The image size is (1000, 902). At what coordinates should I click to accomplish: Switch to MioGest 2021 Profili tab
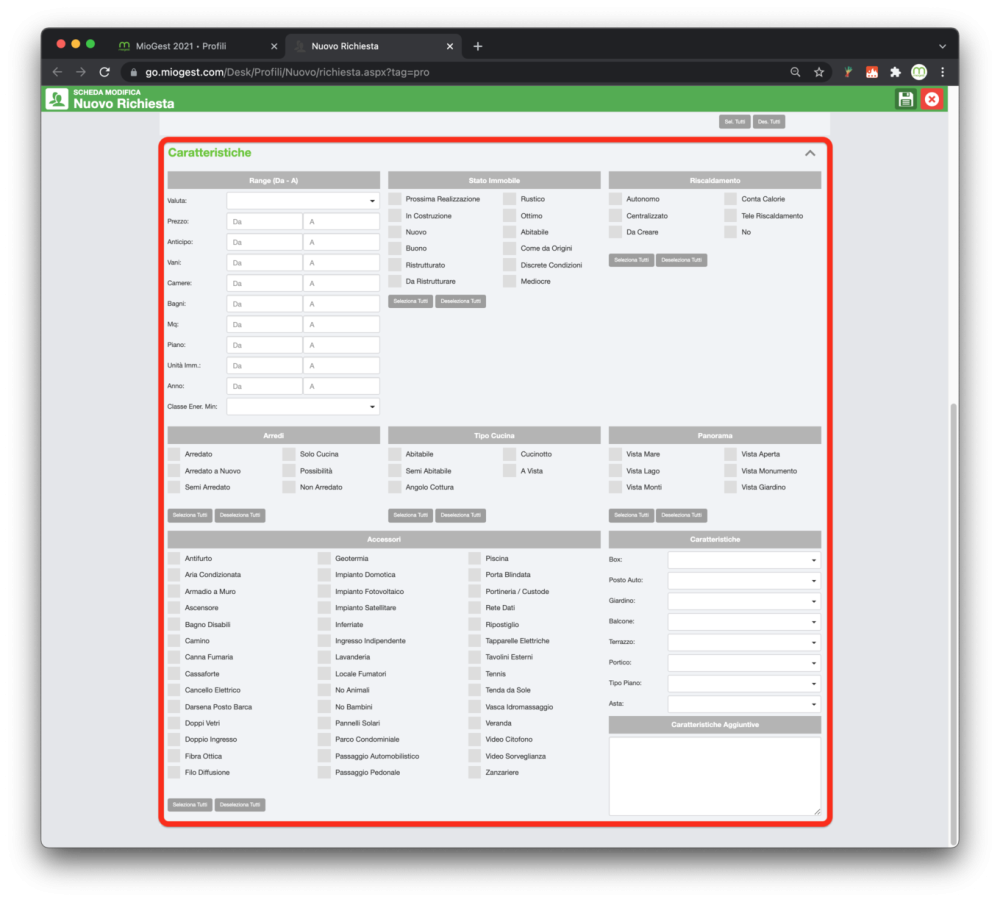(198, 46)
